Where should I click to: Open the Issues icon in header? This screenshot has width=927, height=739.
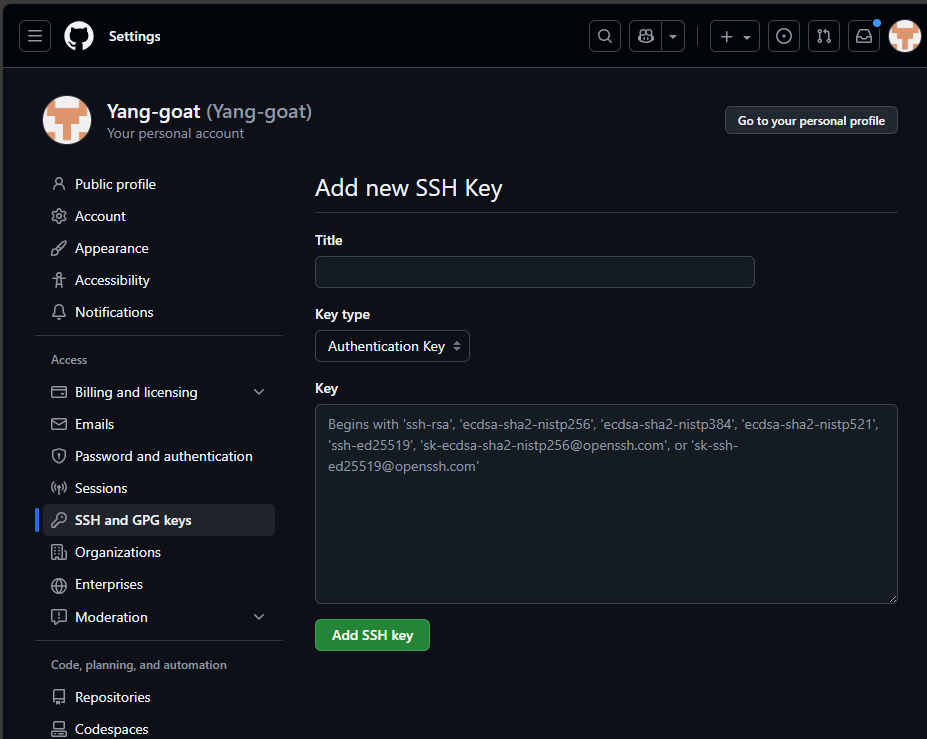coord(785,36)
